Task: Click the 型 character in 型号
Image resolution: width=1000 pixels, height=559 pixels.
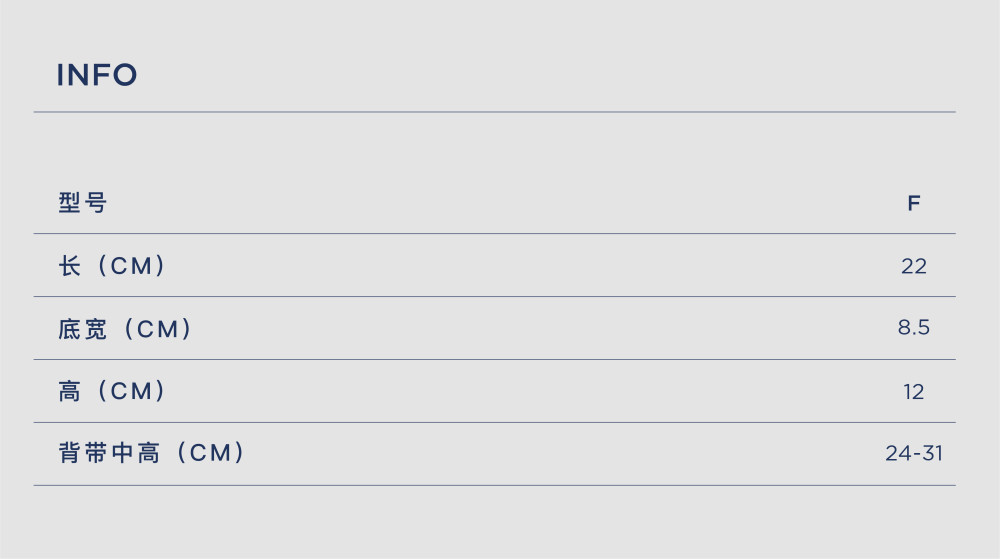Action: [70, 203]
